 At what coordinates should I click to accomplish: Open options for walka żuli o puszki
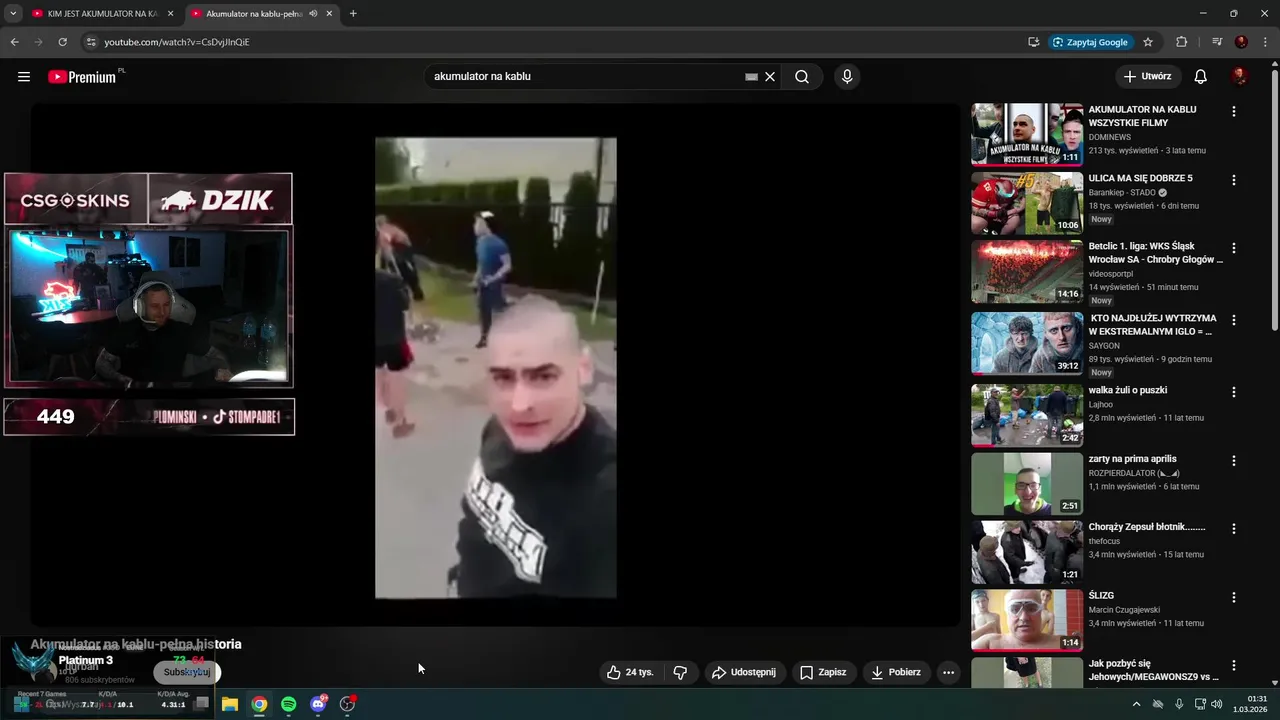1233,392
